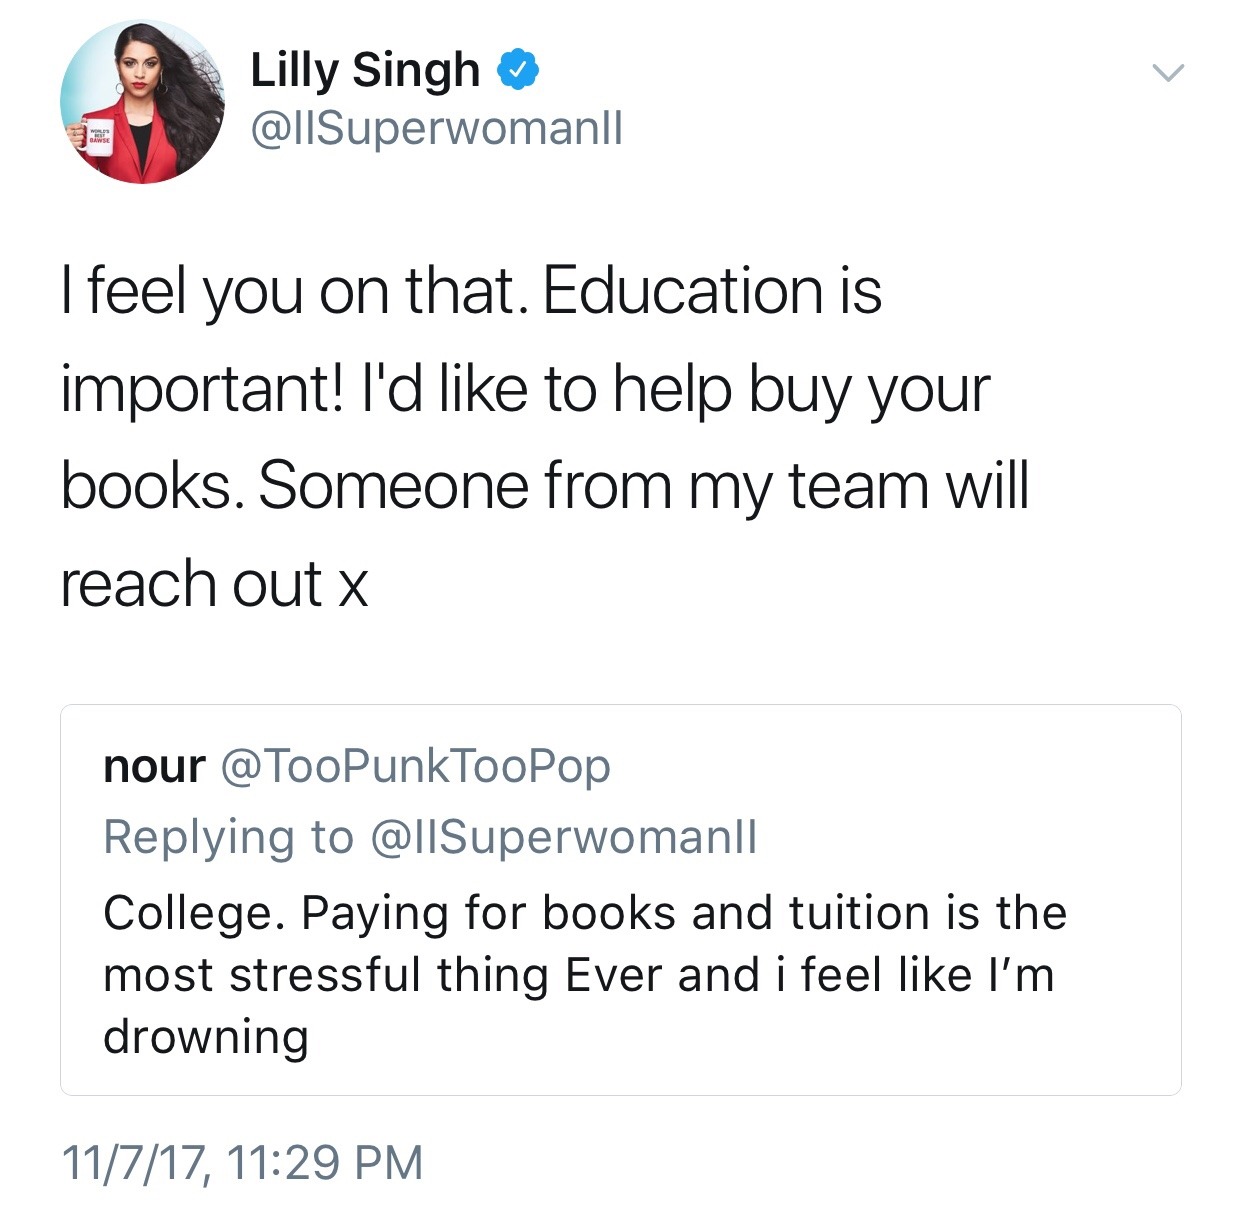Click the "College. Paying for books" line
The width and height of the screenshot is (1242, 1213).
[x=584, y=913]
